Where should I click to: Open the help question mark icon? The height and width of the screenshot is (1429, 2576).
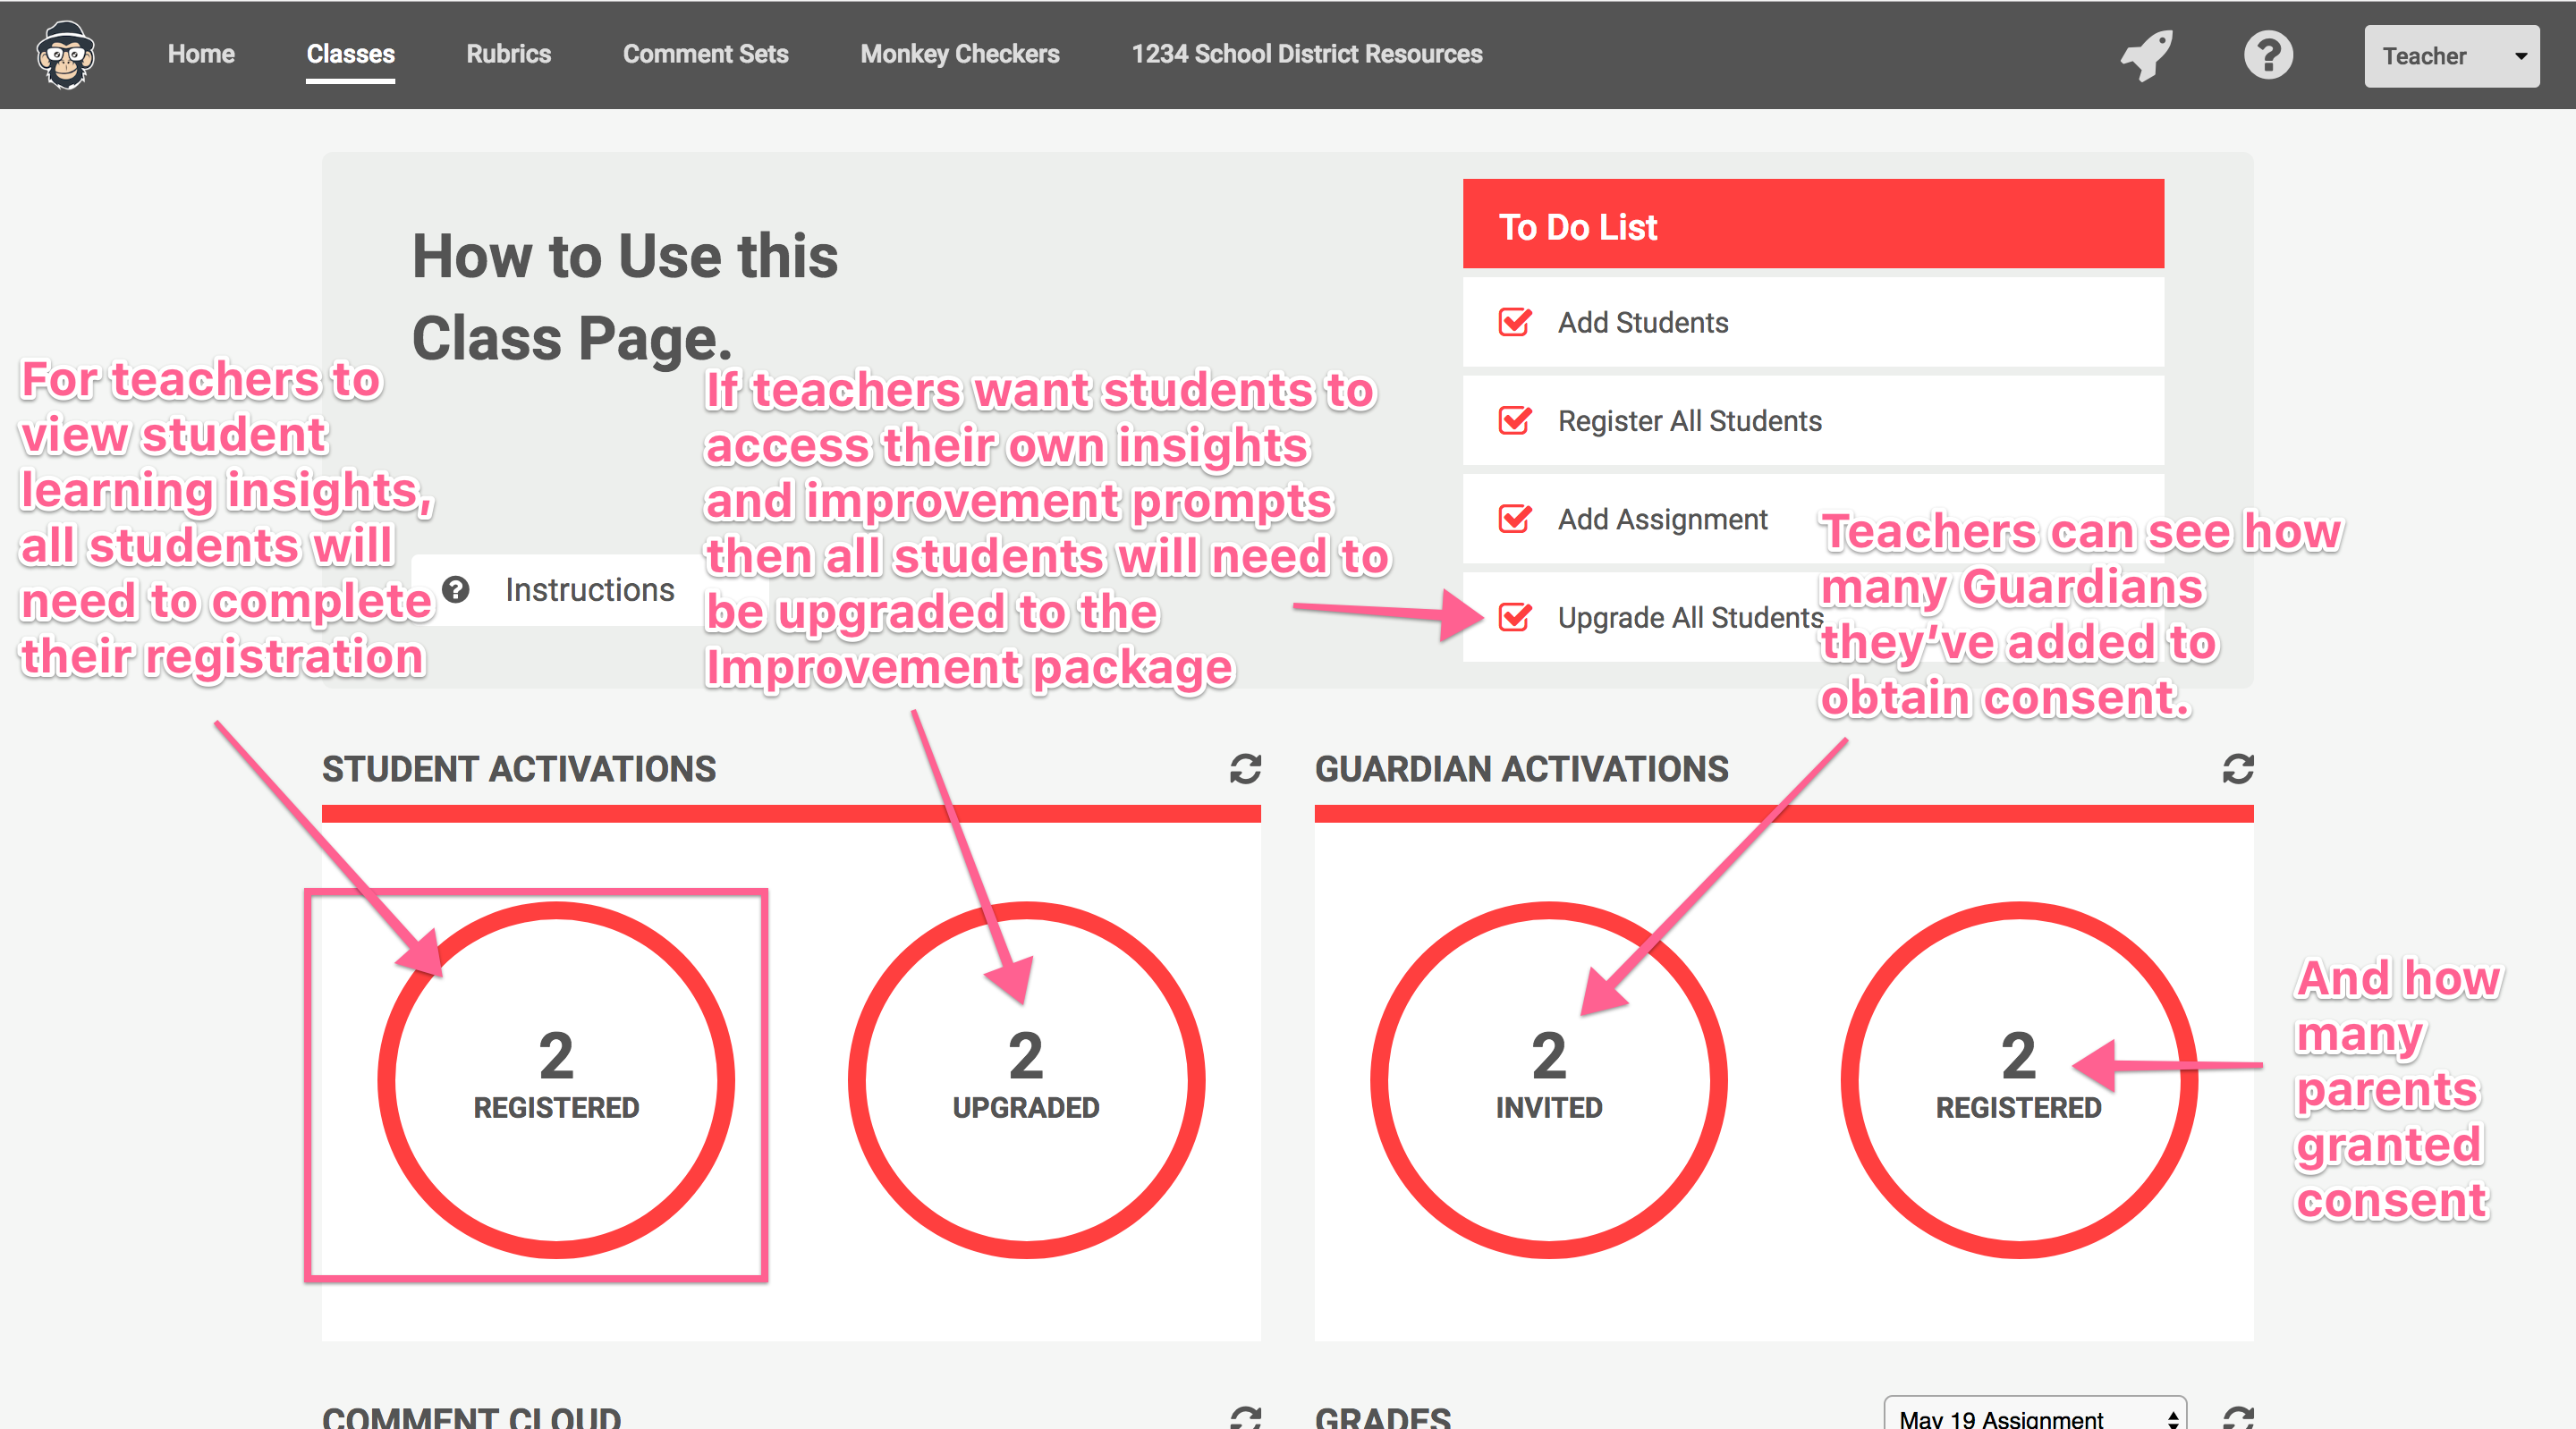2267,55
